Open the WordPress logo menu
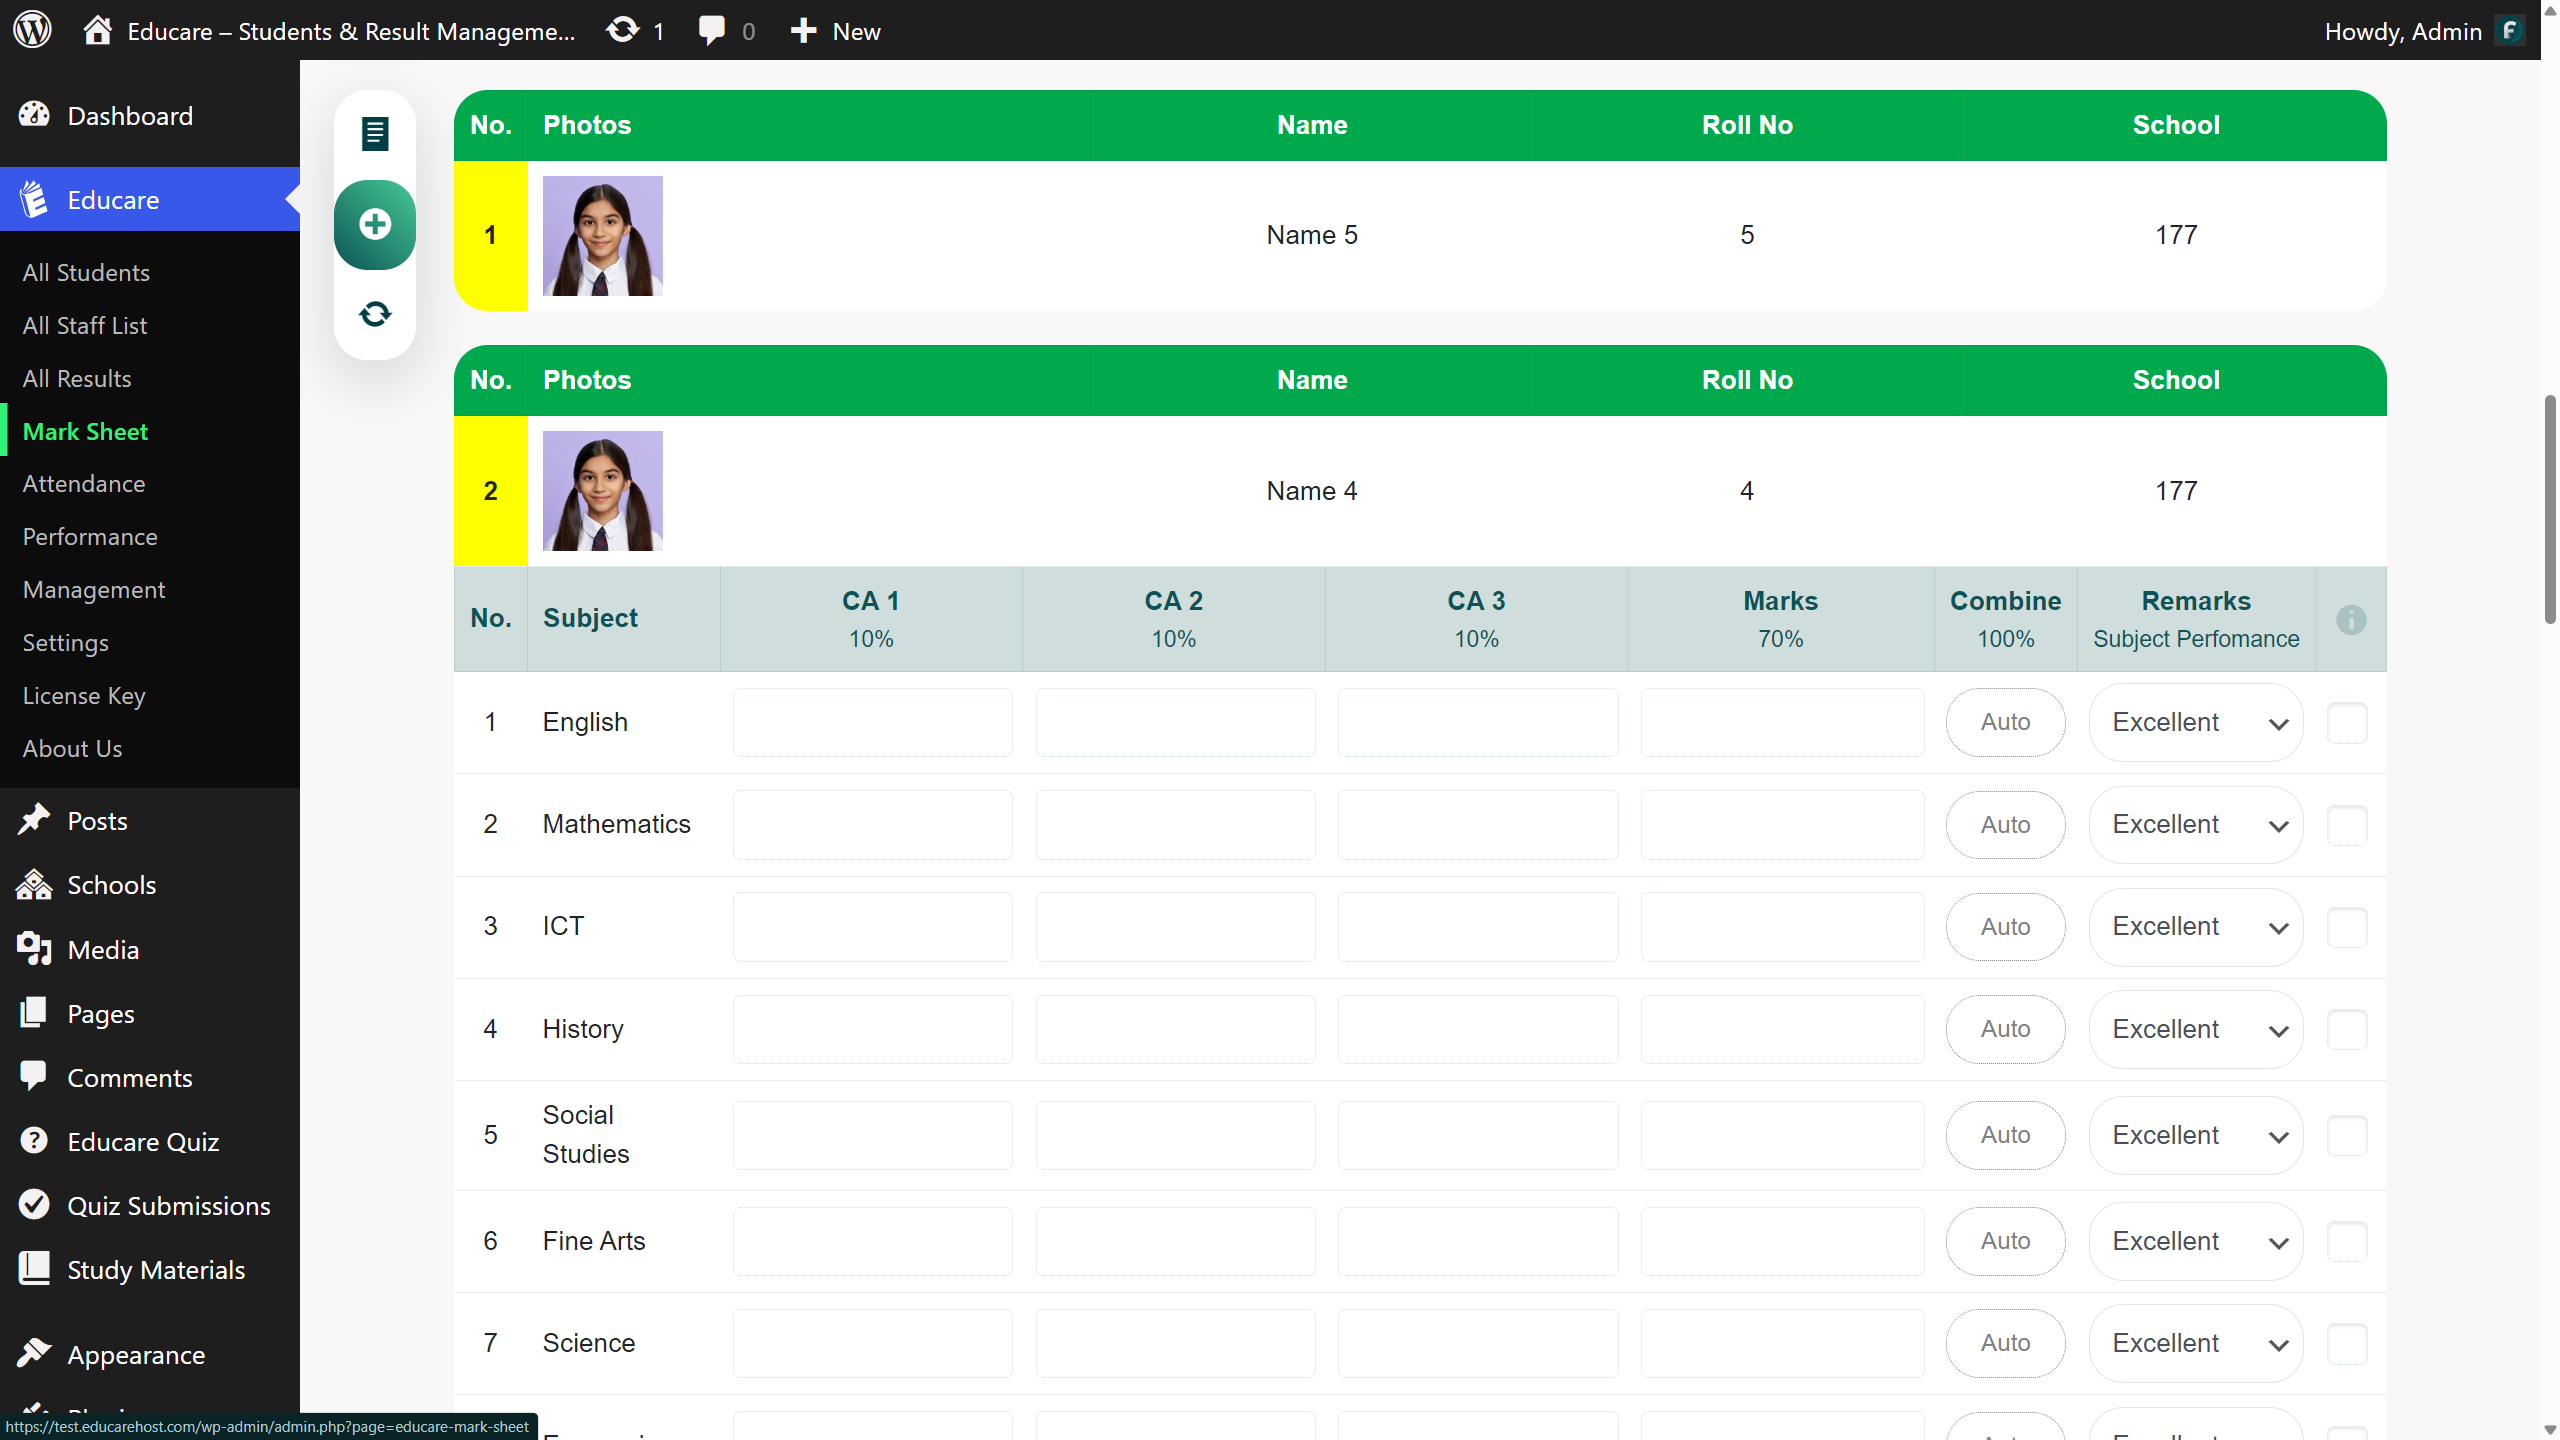2560x1440 pixels. pyautogui.click(x=32, y=30)
